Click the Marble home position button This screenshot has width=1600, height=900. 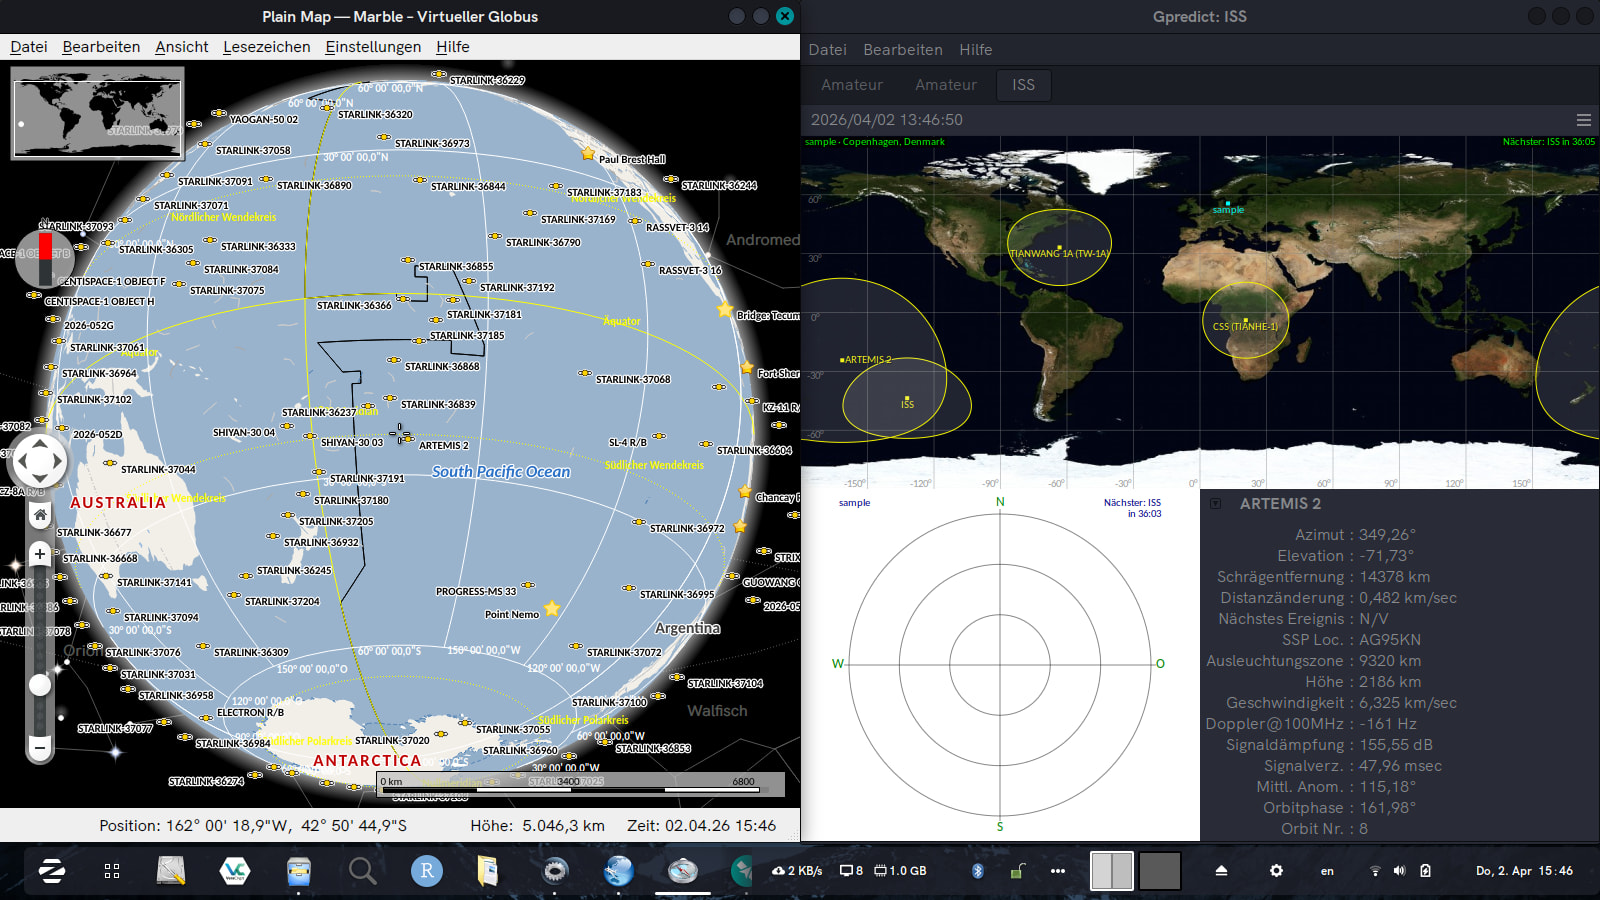click(40, 515)
